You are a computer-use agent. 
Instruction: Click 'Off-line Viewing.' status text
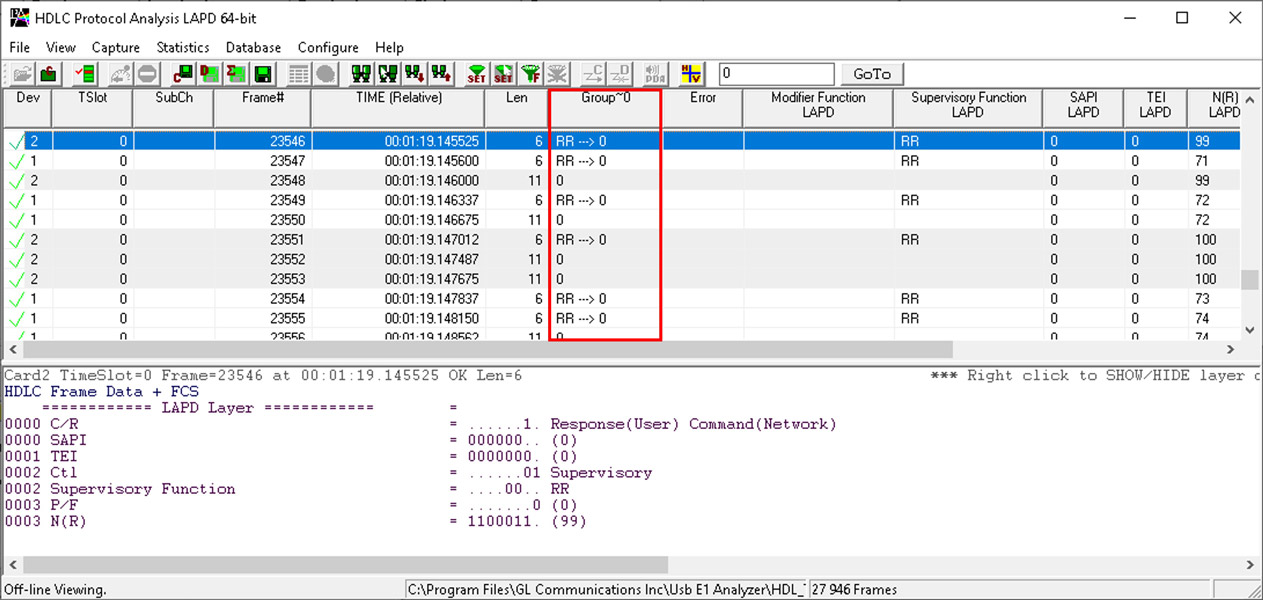(x=56, y=590)
